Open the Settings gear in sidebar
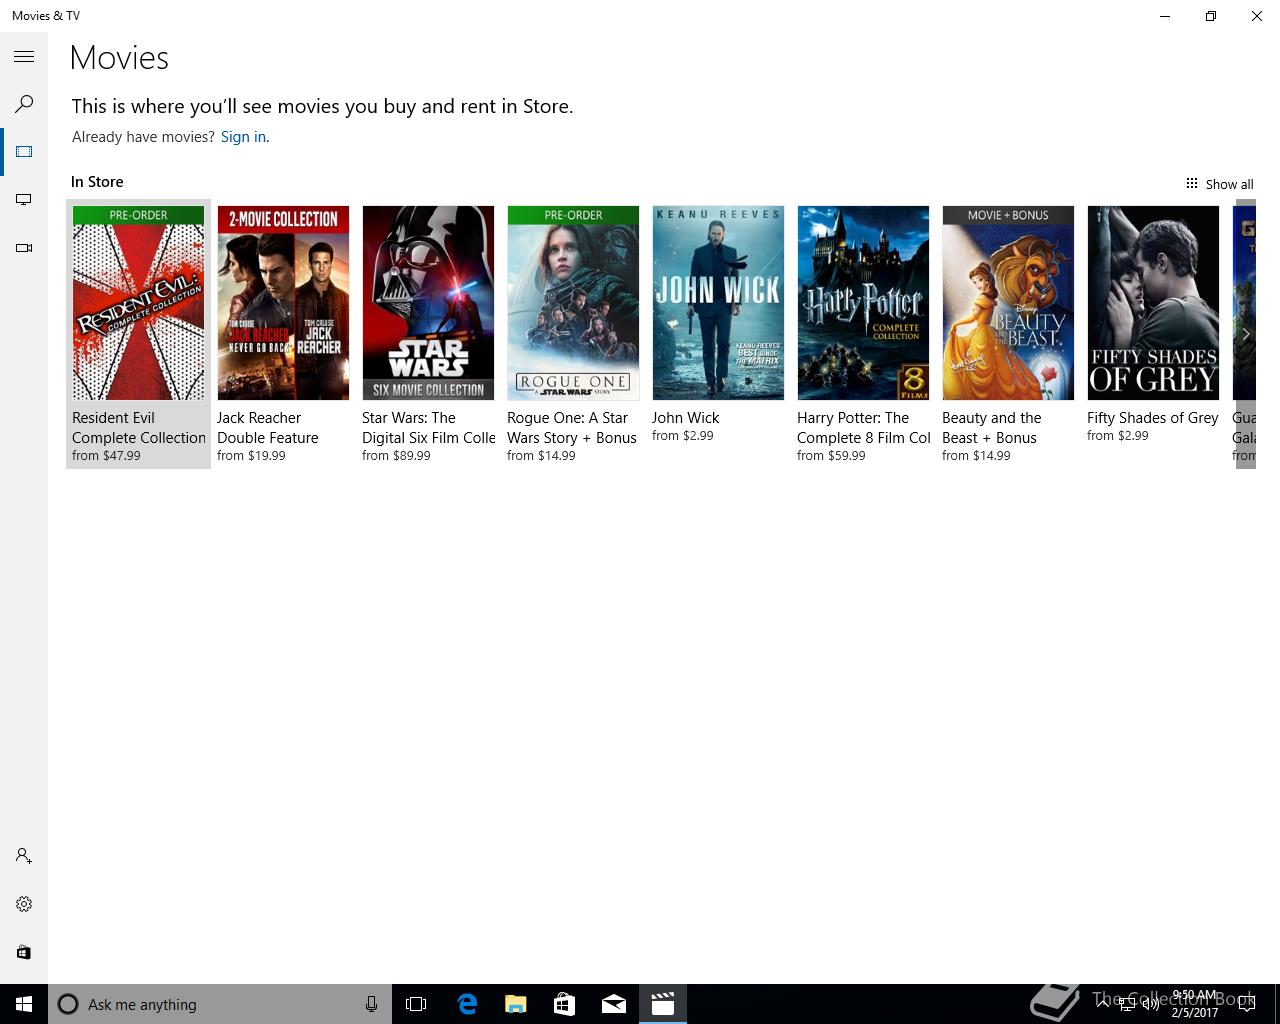 coord(24,904)
